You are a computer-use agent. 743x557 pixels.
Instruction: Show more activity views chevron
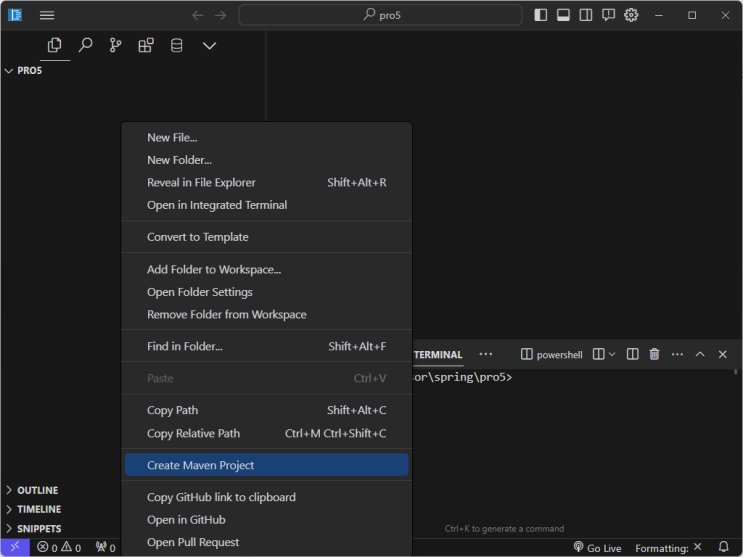[209, 46]
